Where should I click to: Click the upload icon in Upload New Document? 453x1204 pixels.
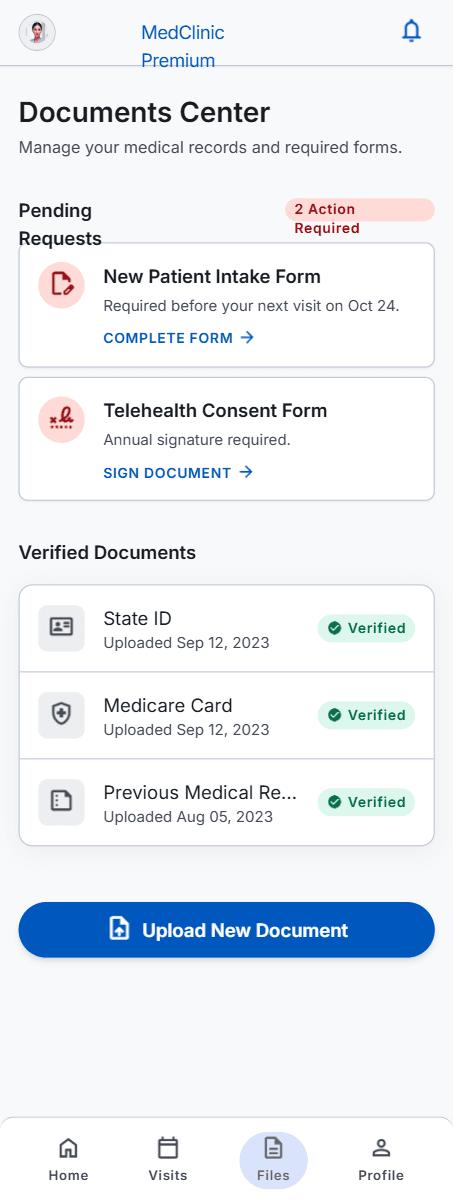[x=119, y=930]
